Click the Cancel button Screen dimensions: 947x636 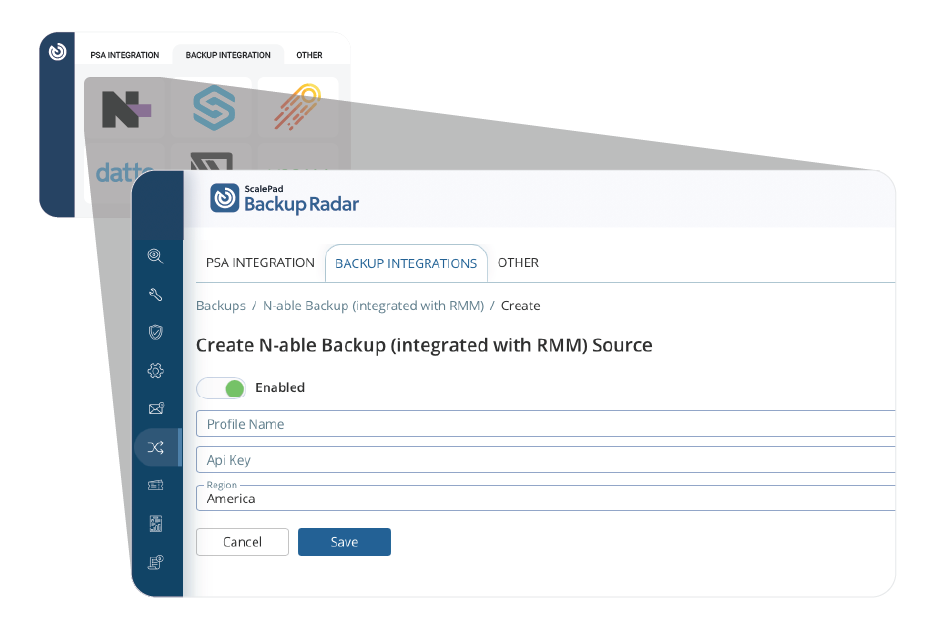tap(242, 542)
